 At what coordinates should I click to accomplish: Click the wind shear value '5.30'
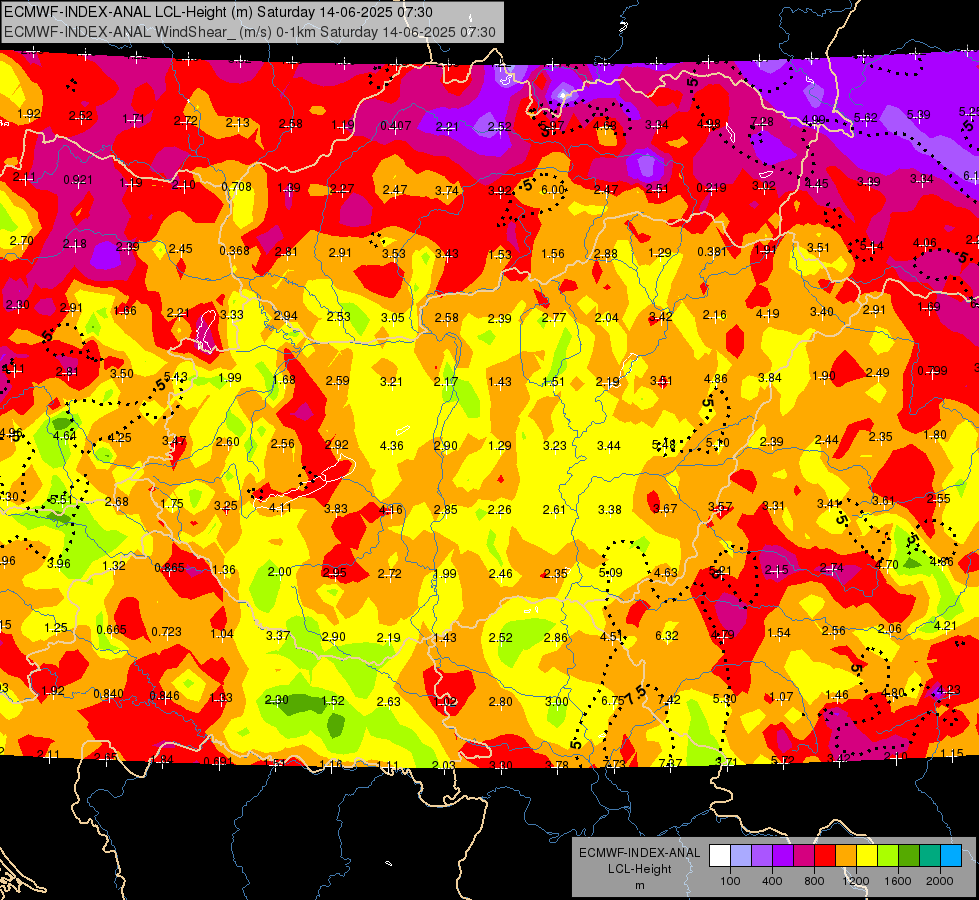(x=724, y=699)
